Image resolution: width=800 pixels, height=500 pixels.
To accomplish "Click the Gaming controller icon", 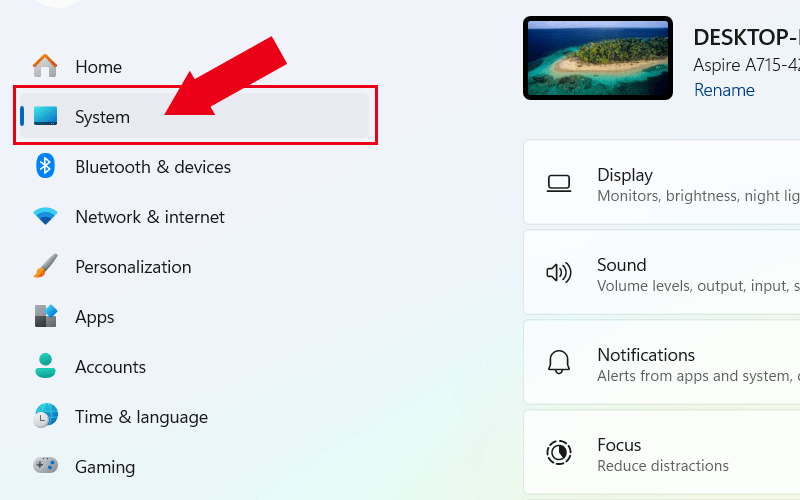I will coord(45,467).
